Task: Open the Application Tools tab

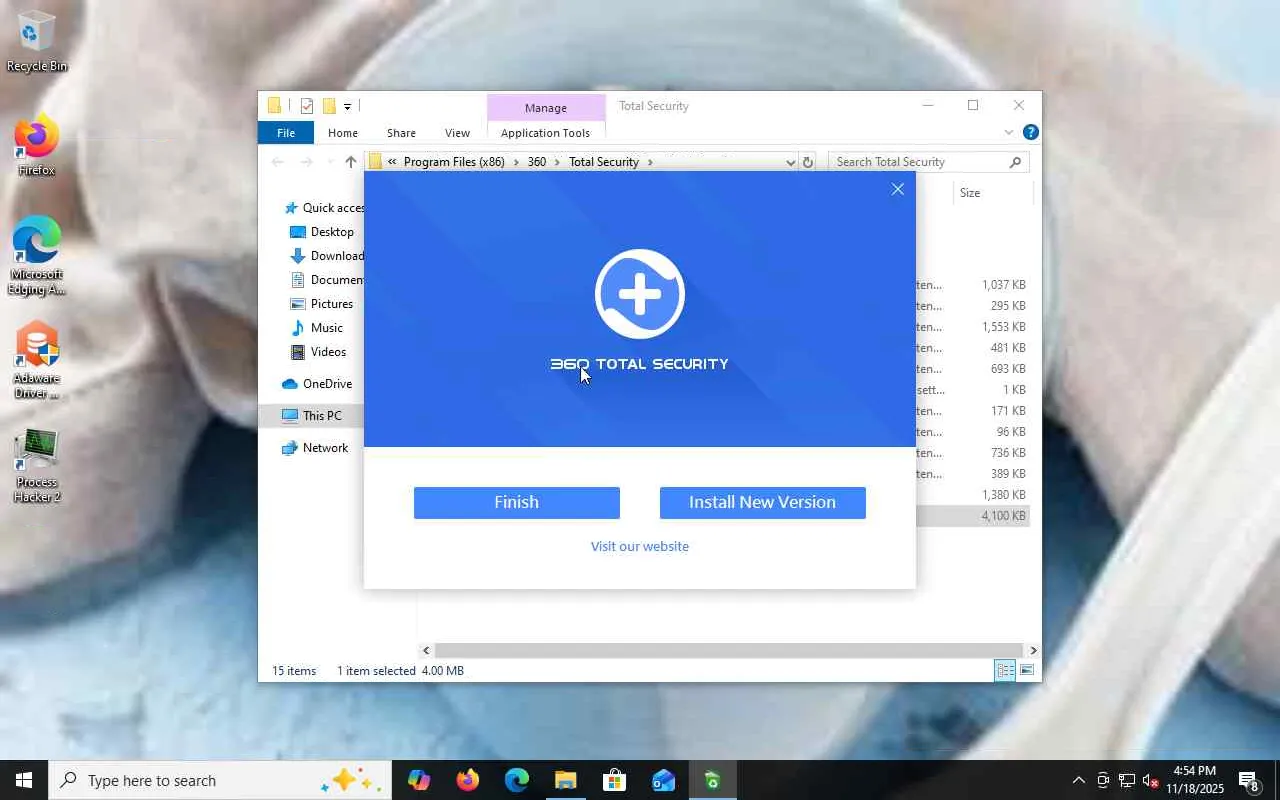Action: tap(545, 133)
